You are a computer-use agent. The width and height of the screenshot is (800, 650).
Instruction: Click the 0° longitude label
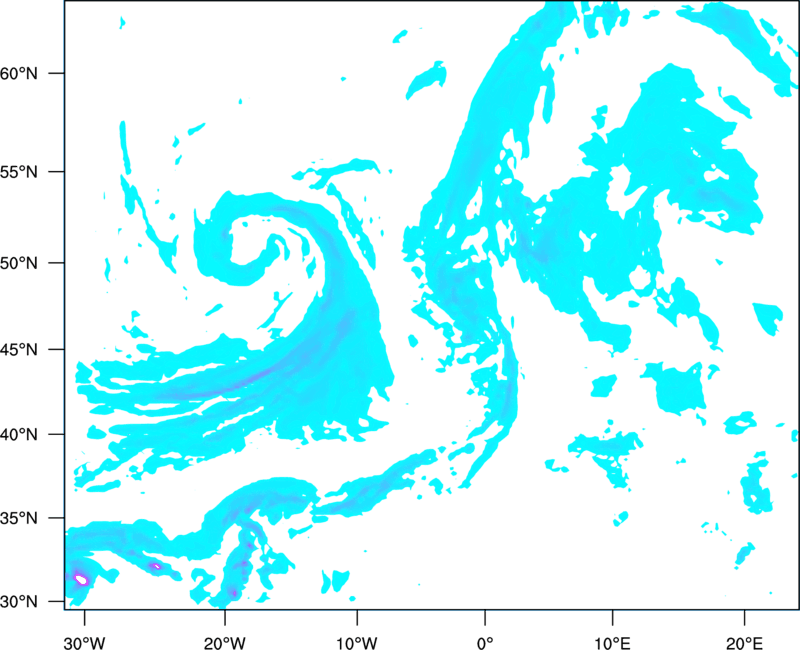pos(485,643)
